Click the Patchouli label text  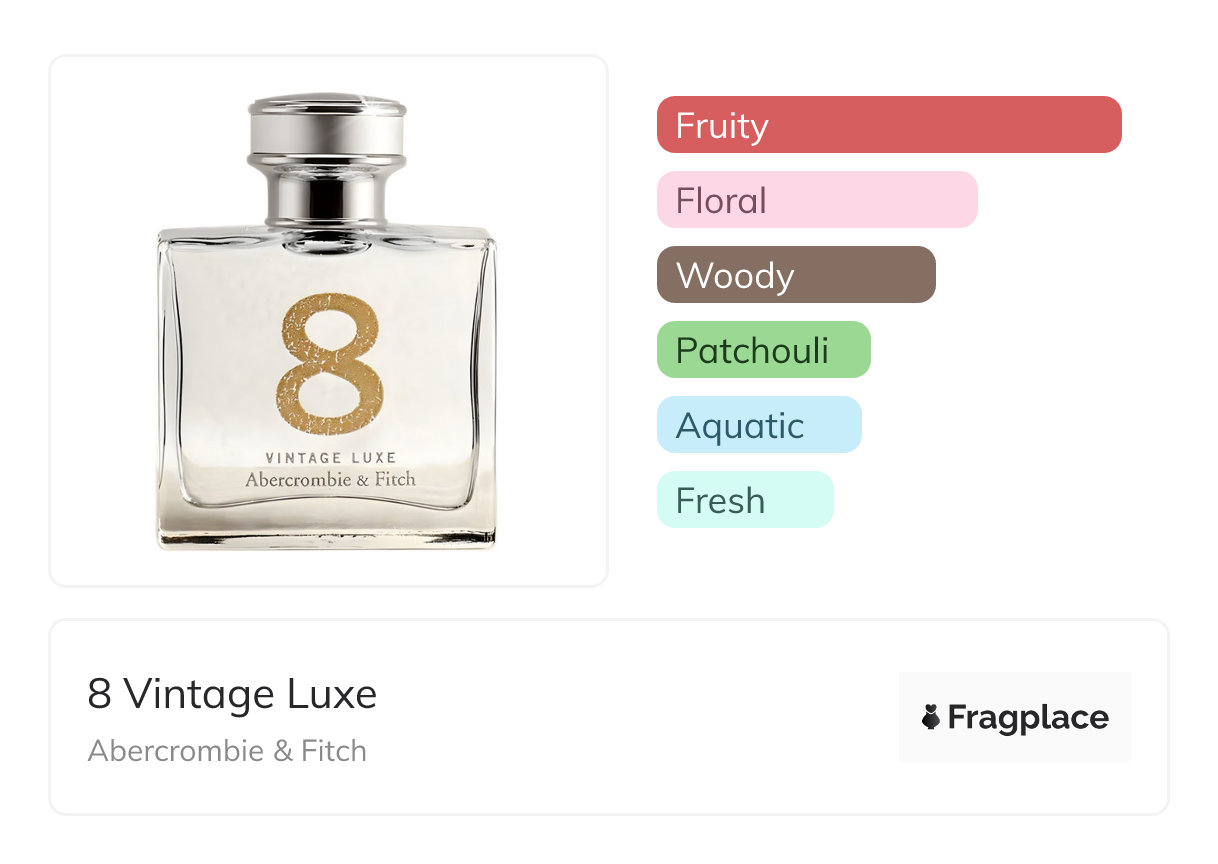[752, 350]
